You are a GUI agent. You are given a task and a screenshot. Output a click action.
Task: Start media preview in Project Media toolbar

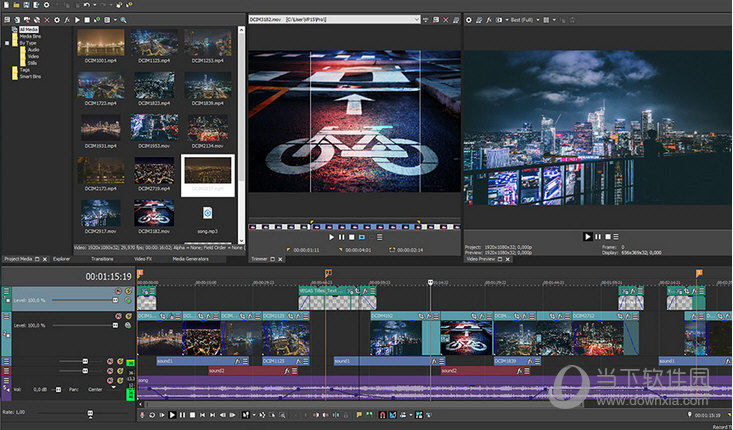pos(77,20)
